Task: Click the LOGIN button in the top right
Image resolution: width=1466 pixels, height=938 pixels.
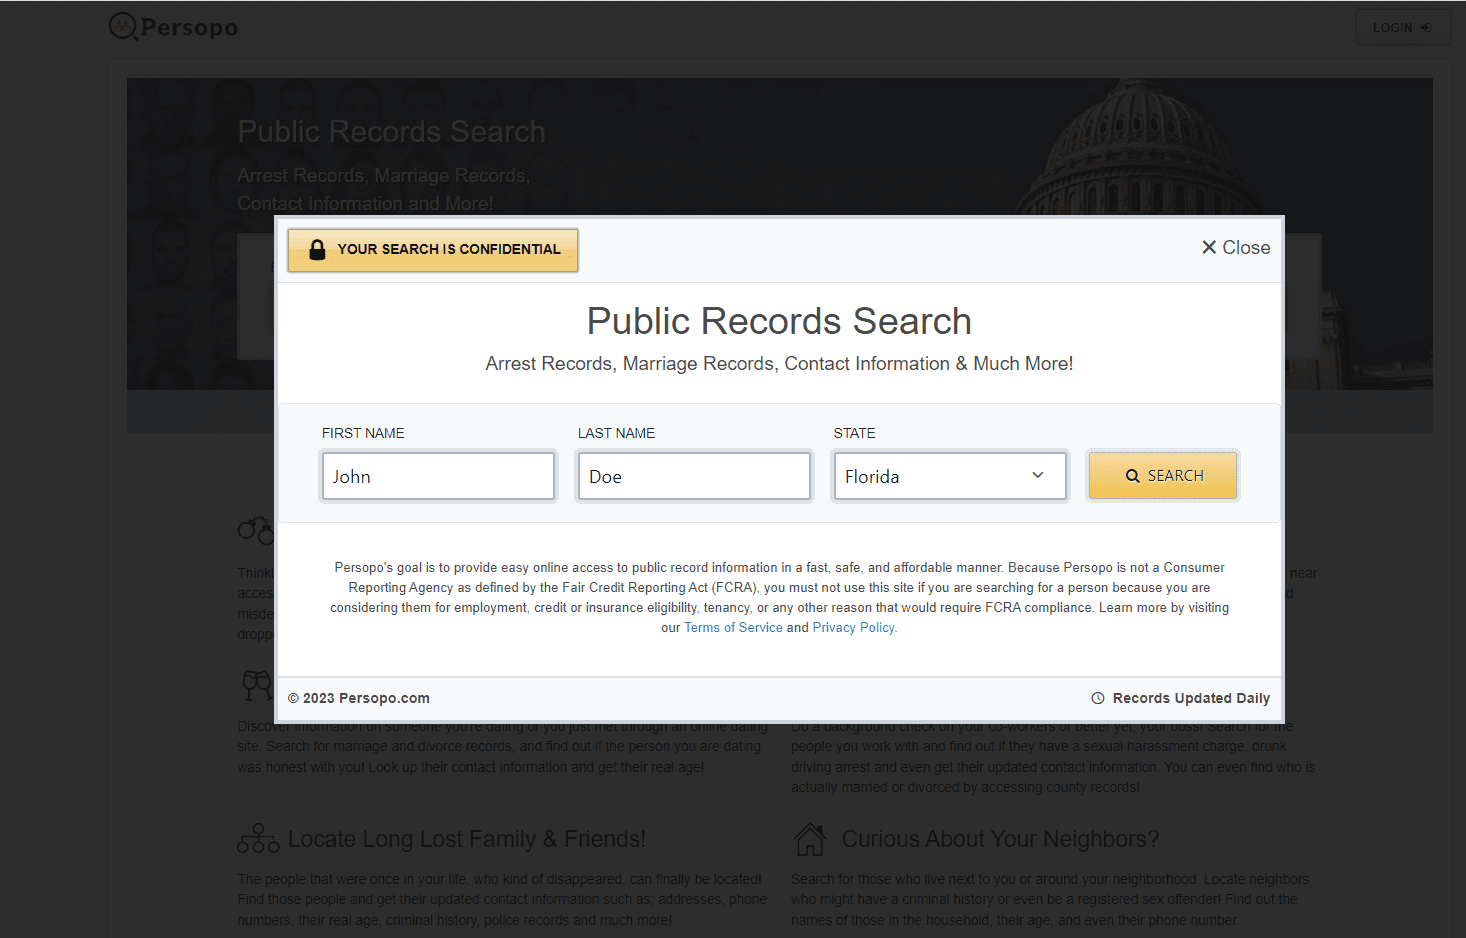Action: (1403, 27)
